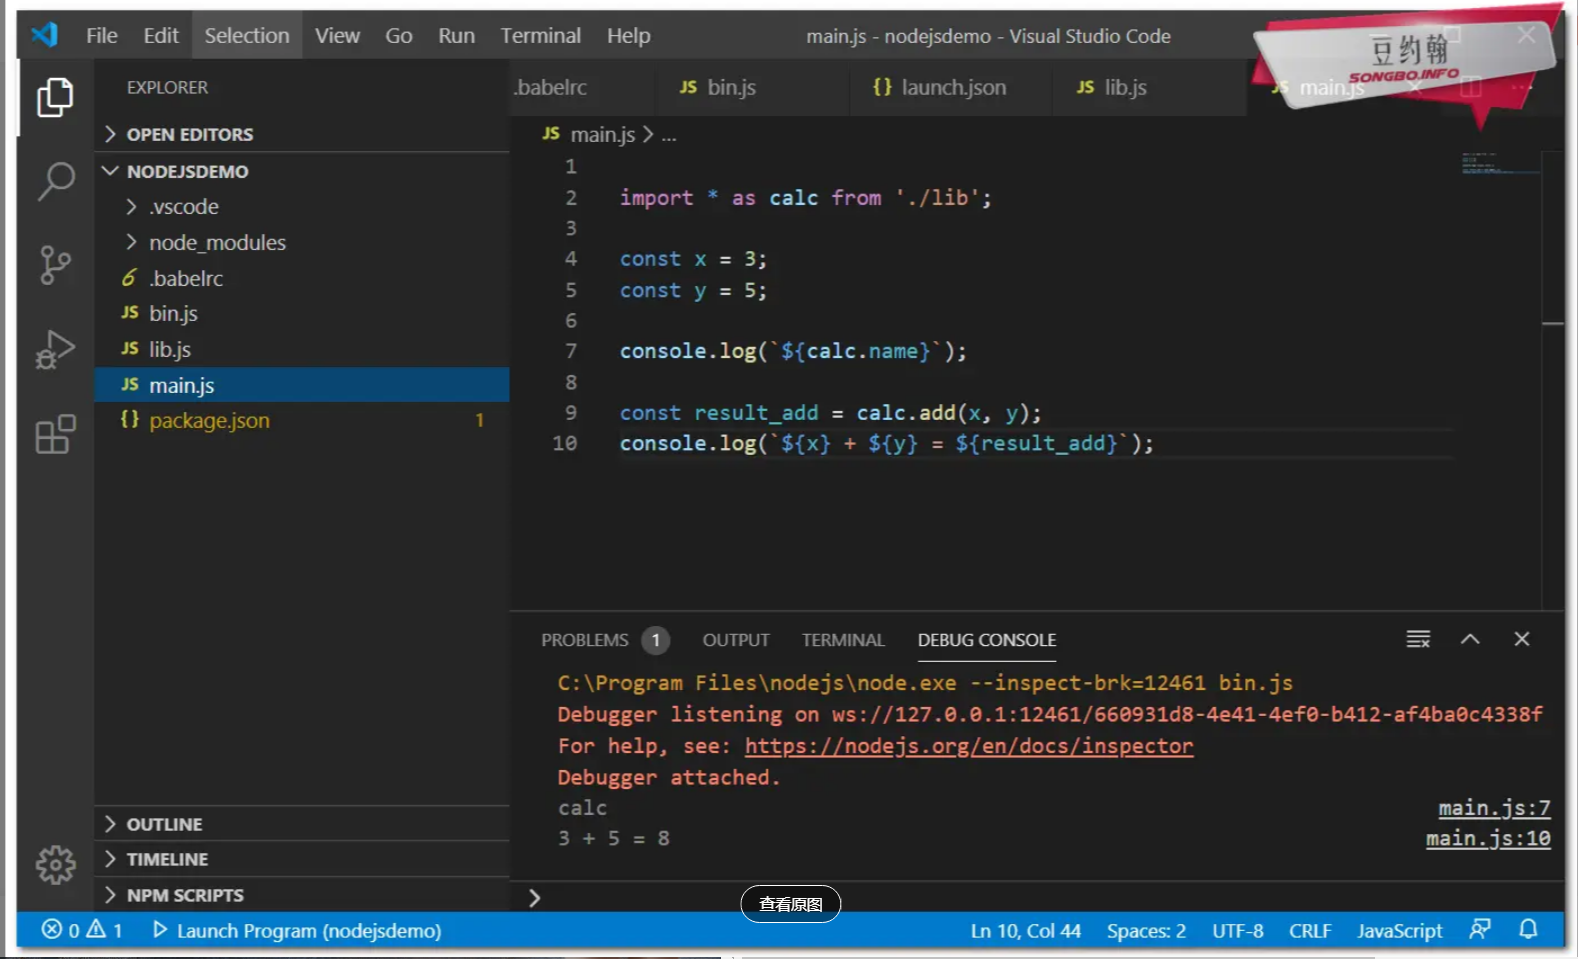Collapse the NODEJSDEMO folder section

click(302, 171)
